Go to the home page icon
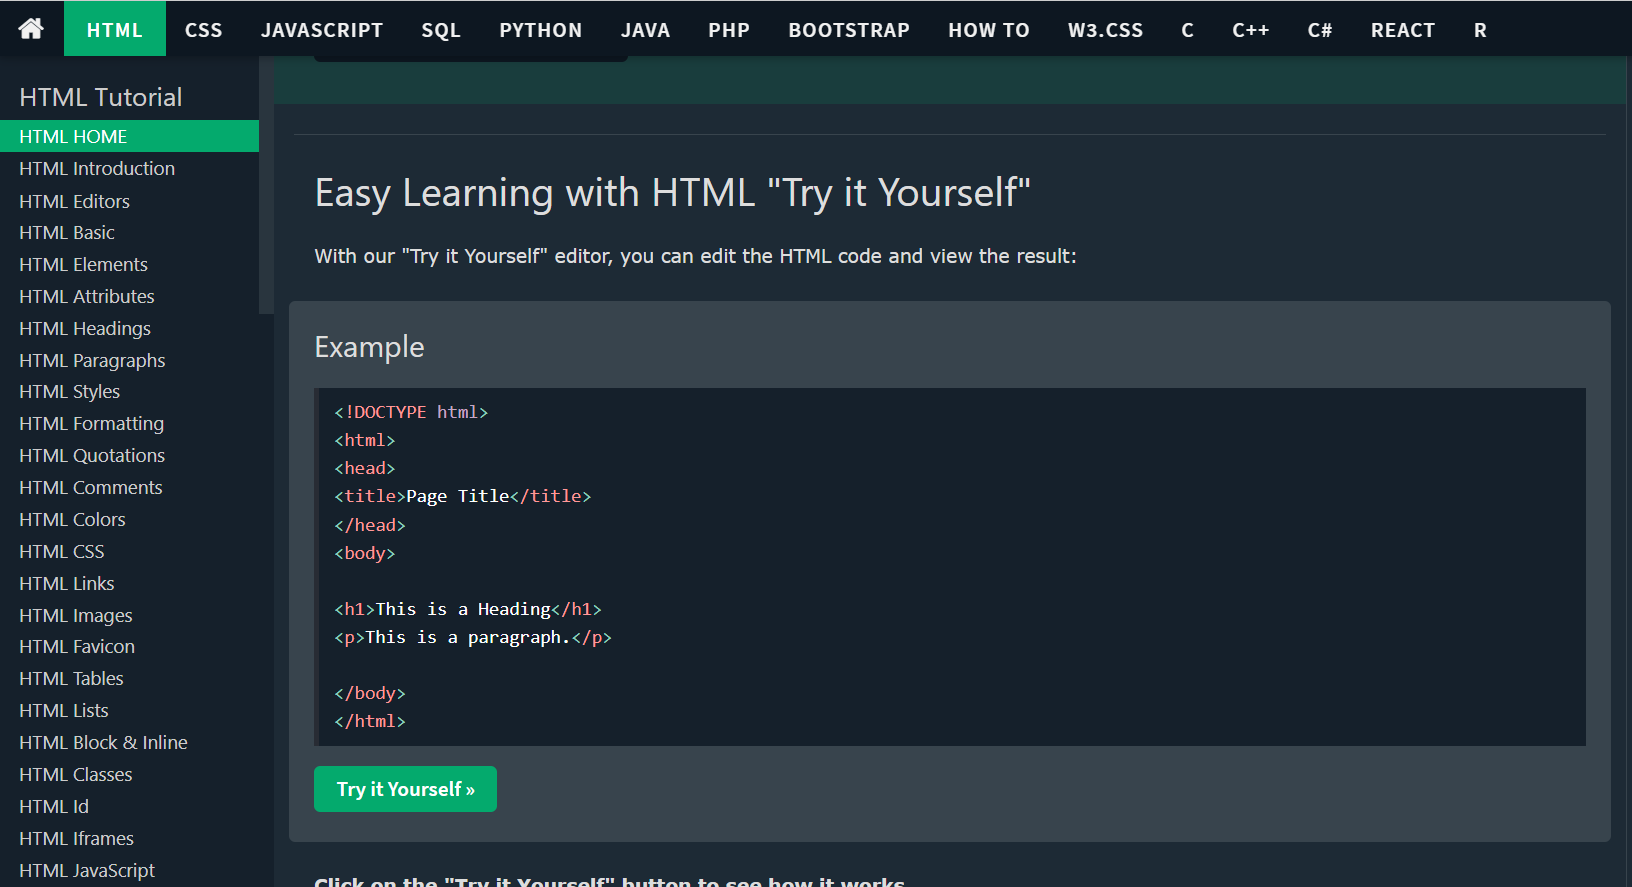Viewport: 1632px width, 887px height. (x=31, y=29)
